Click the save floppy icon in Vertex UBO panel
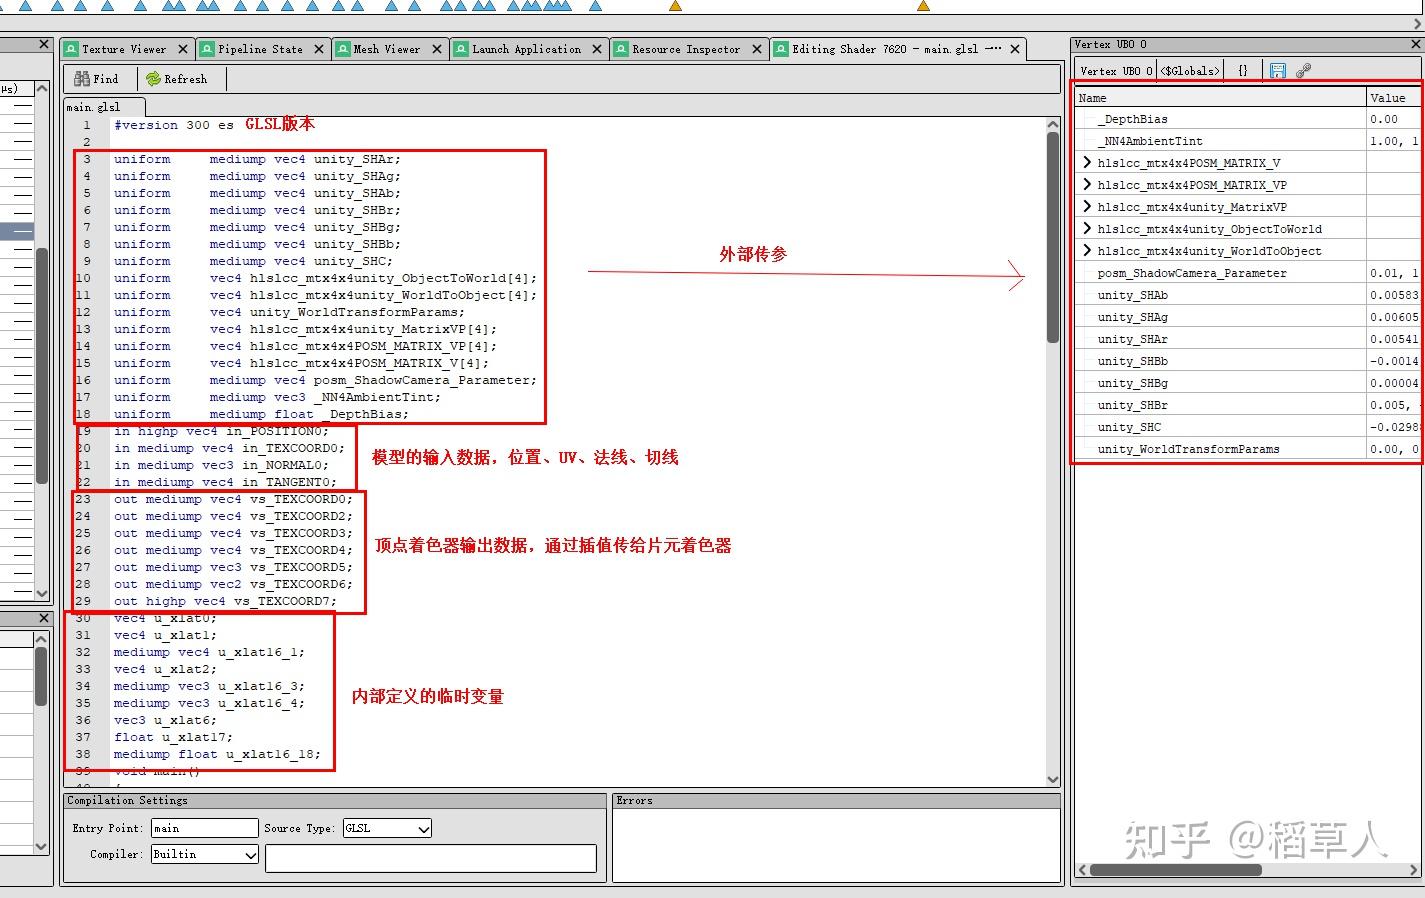Screen dimensions: 1425x898 coord(1278,70)
